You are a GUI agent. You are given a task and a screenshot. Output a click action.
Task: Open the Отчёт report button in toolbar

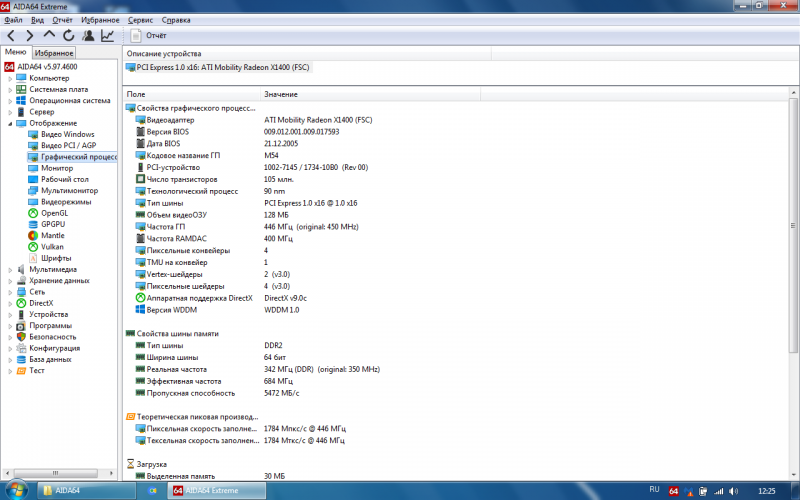click(x=148, y=35)
